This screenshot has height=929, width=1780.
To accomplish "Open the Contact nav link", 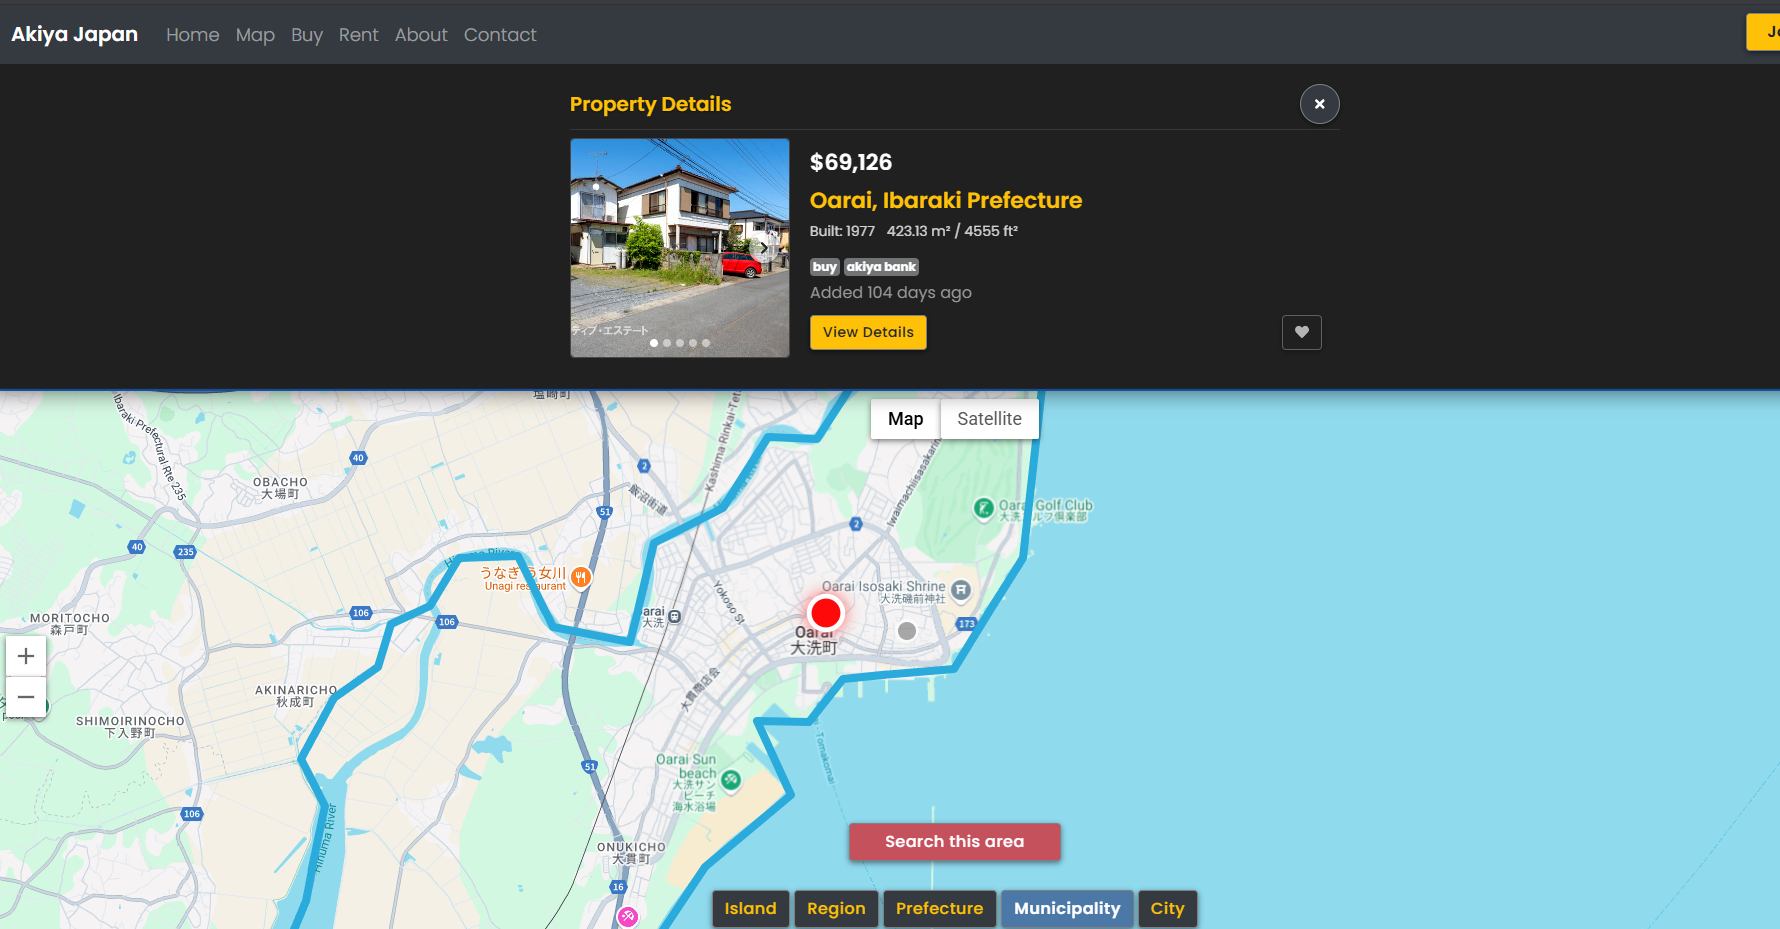I will (500, 35).
